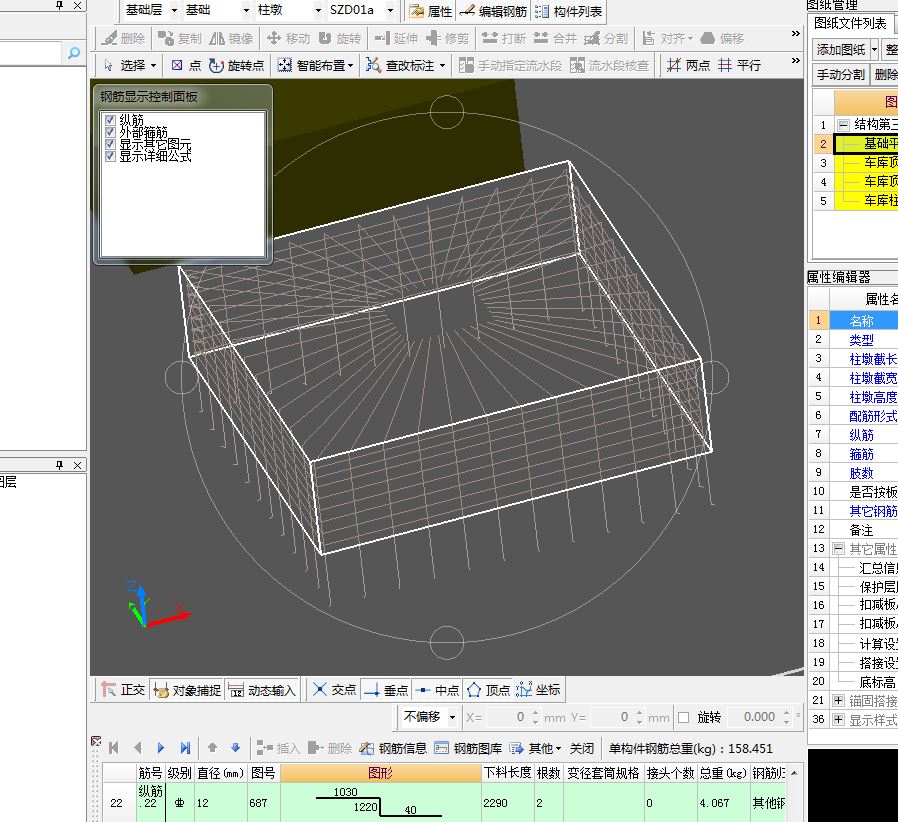Choose the 延伸 extend tool
The image size is (898, 822).
click(x=396, y=38)
